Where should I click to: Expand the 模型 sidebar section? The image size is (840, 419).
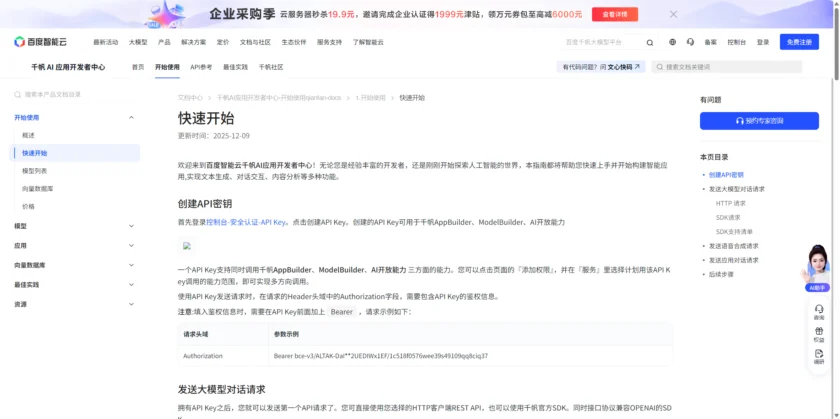pyautogui.click(x=131, y=226)
